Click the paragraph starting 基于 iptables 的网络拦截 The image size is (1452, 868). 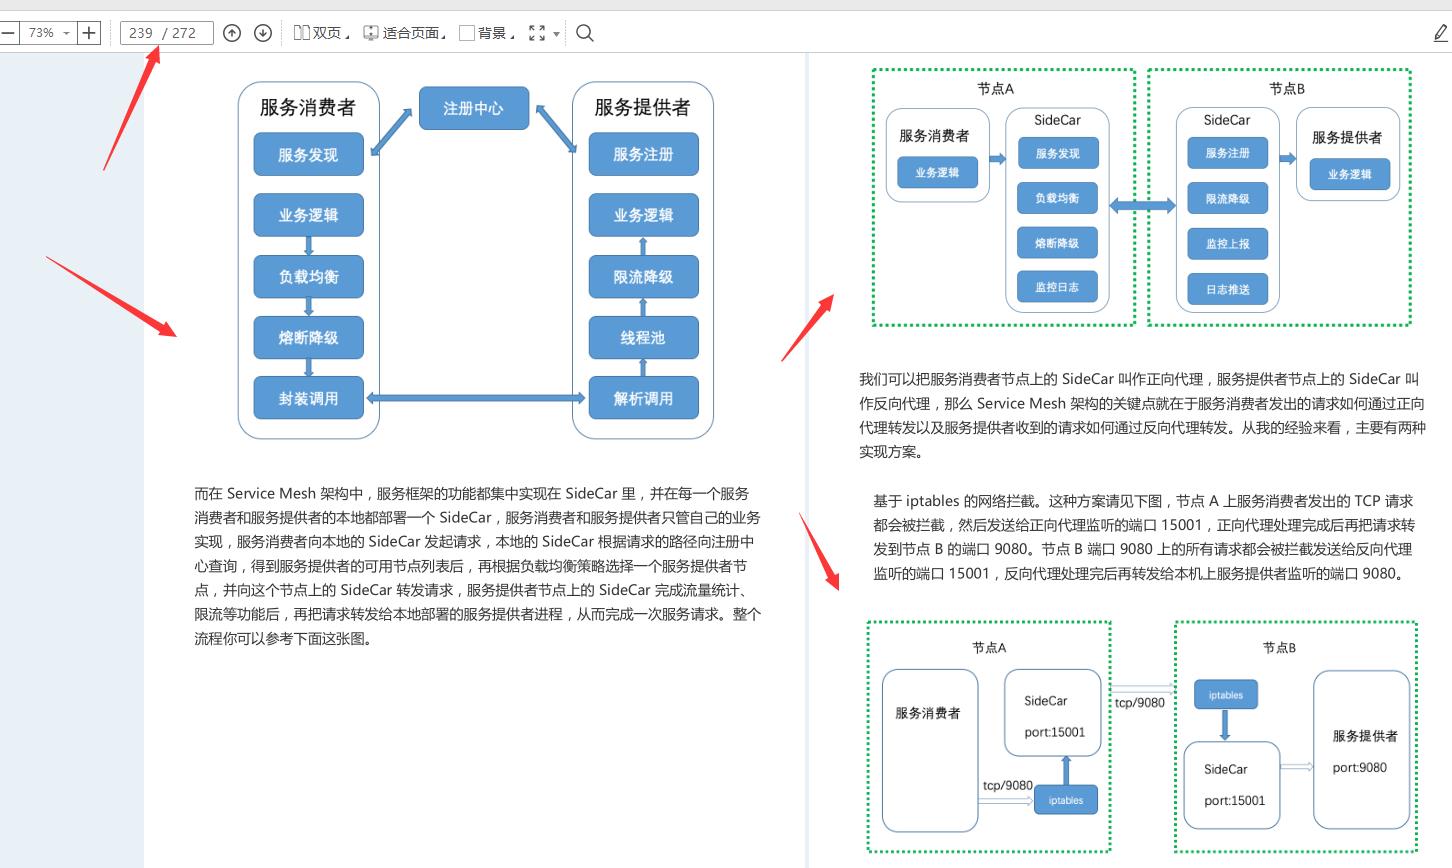point(1144,537)
